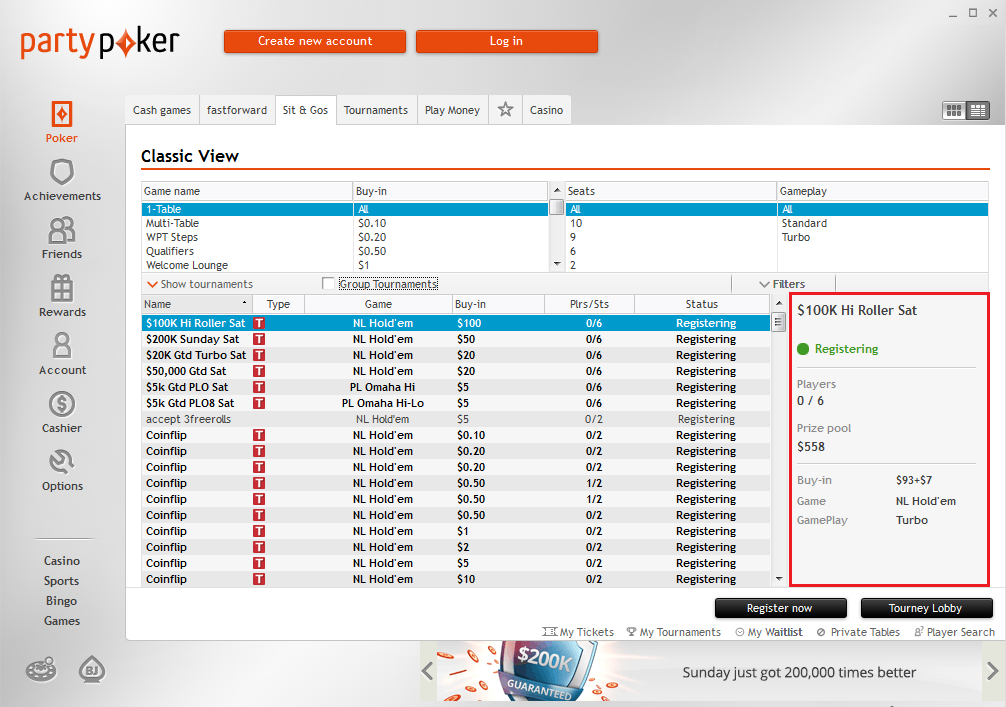Open Achievements shield icon
The height and width of the screenshot is (707, 1006).
tap(62, 172)
